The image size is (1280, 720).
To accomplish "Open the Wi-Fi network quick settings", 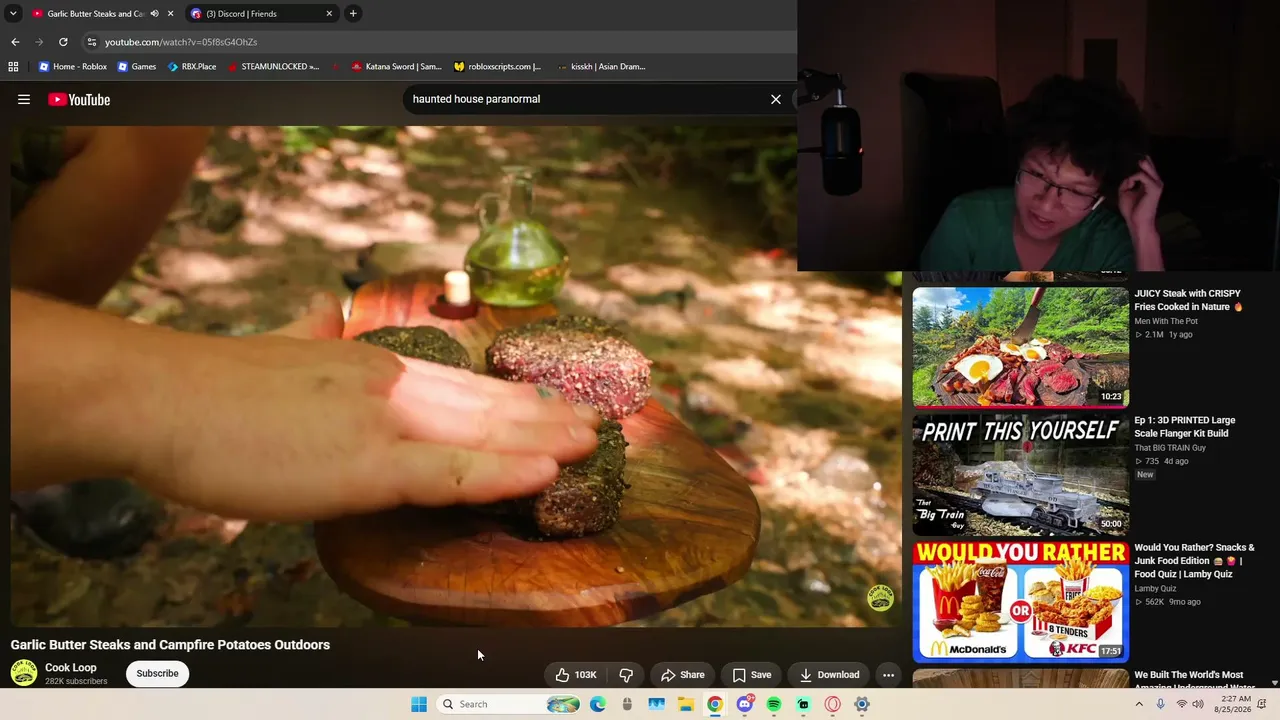I will coord(1182,704).
